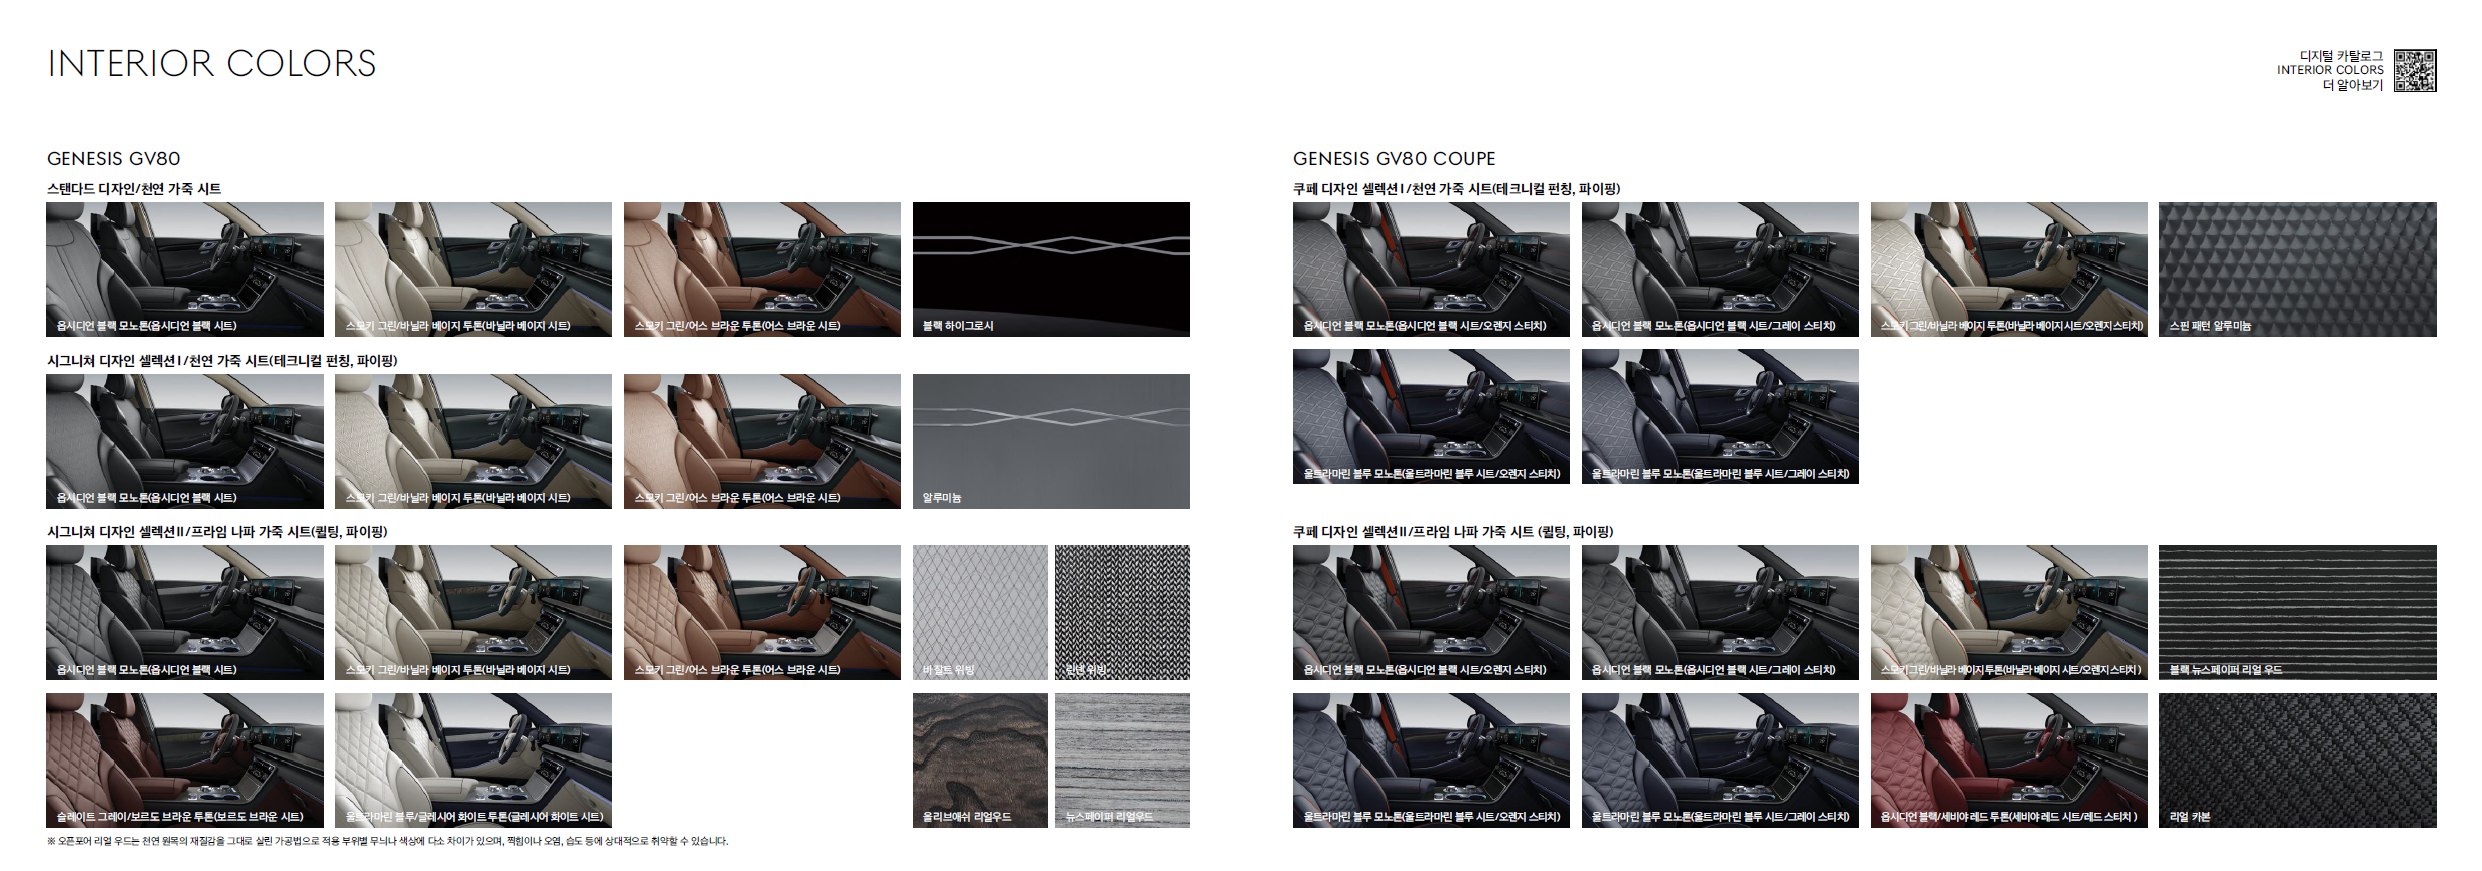The image size is (2482, 871).
Task: Select Standard Design obsidian black monotone interior image
Action: click(x=185, y=269)
